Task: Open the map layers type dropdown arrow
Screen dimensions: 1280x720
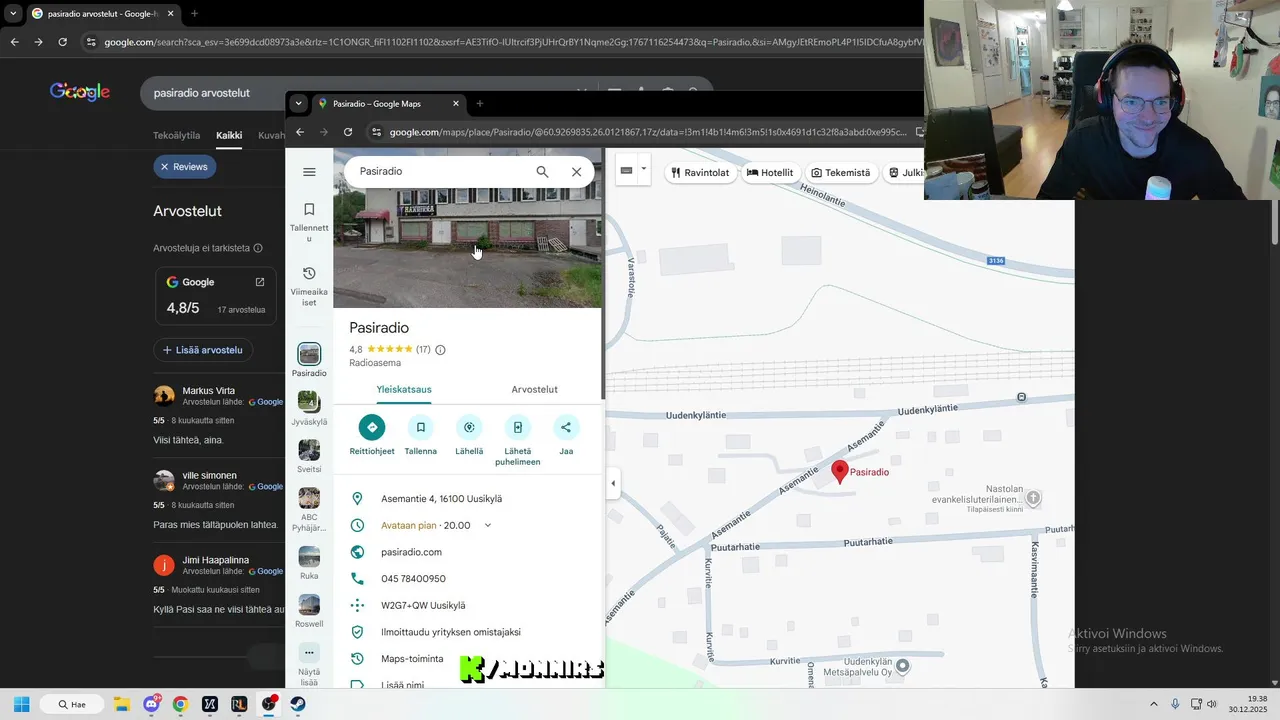Action: 644,169
